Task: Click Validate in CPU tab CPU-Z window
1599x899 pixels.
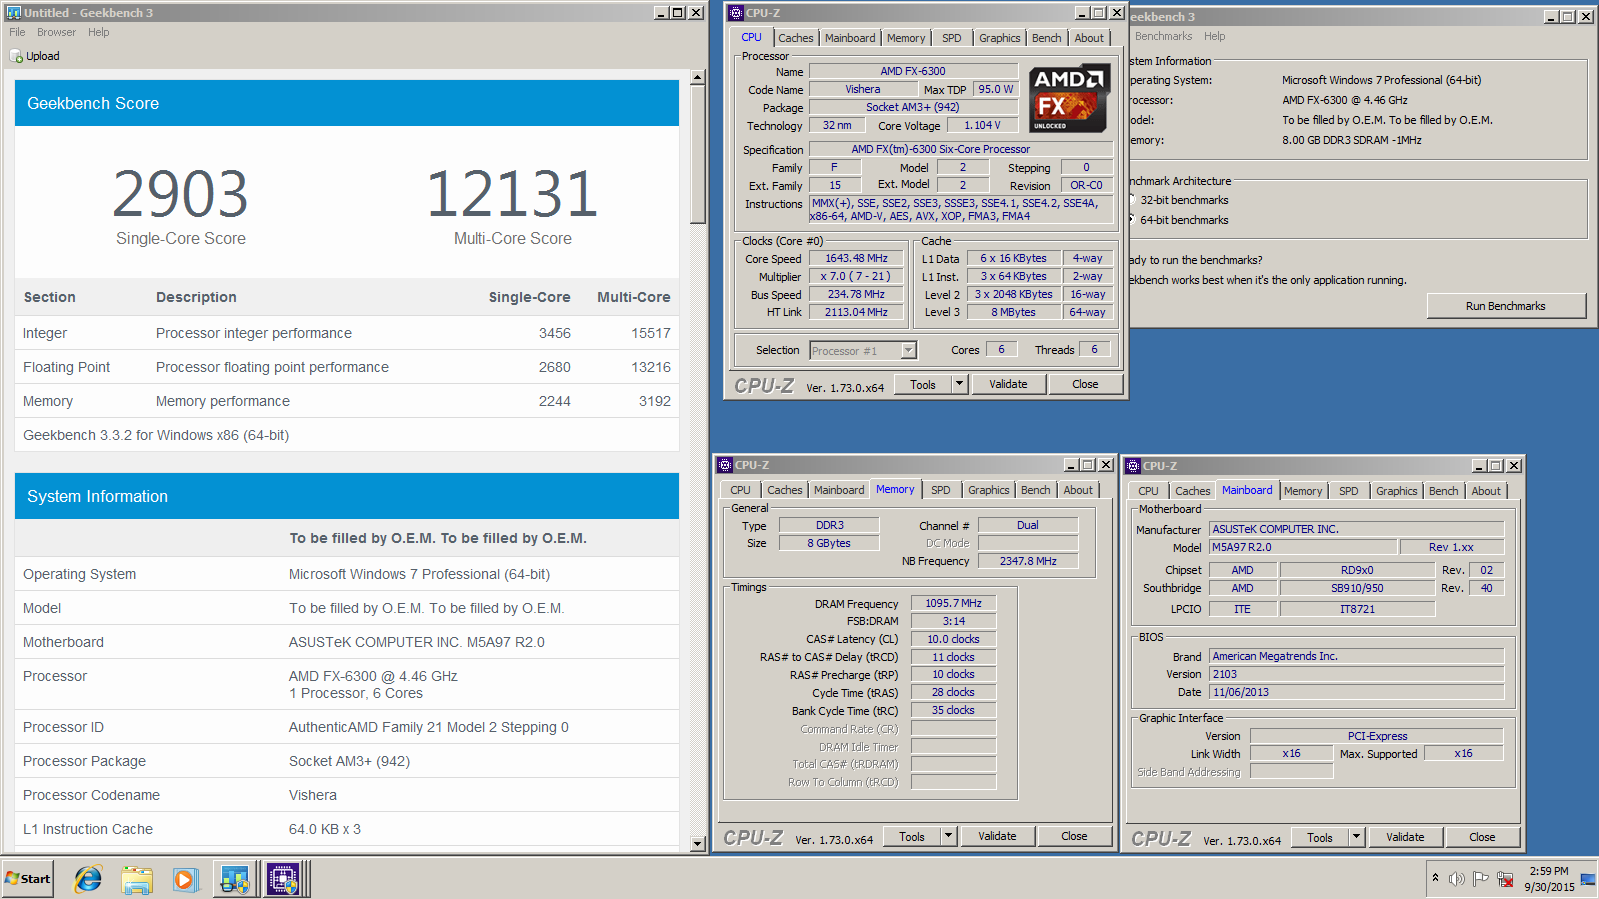Action: tap(1008, 384)
